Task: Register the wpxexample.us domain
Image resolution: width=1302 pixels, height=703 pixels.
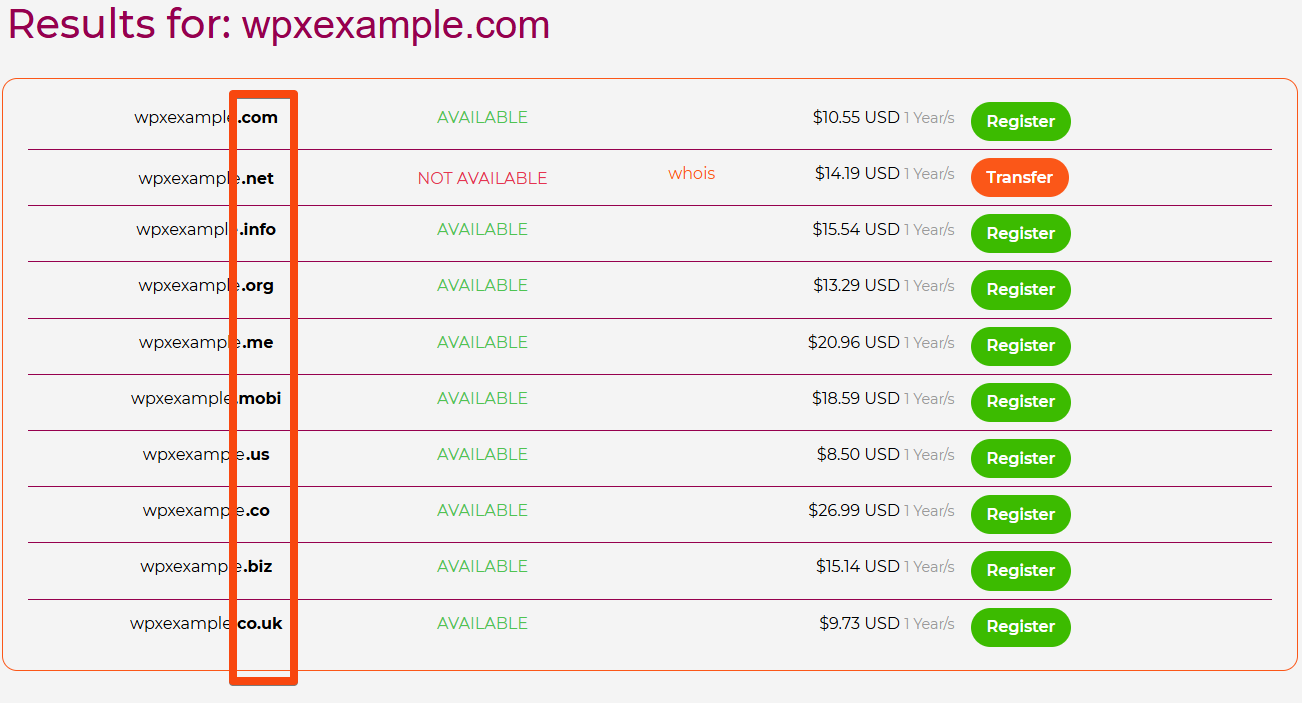Action: [1020, 458]
